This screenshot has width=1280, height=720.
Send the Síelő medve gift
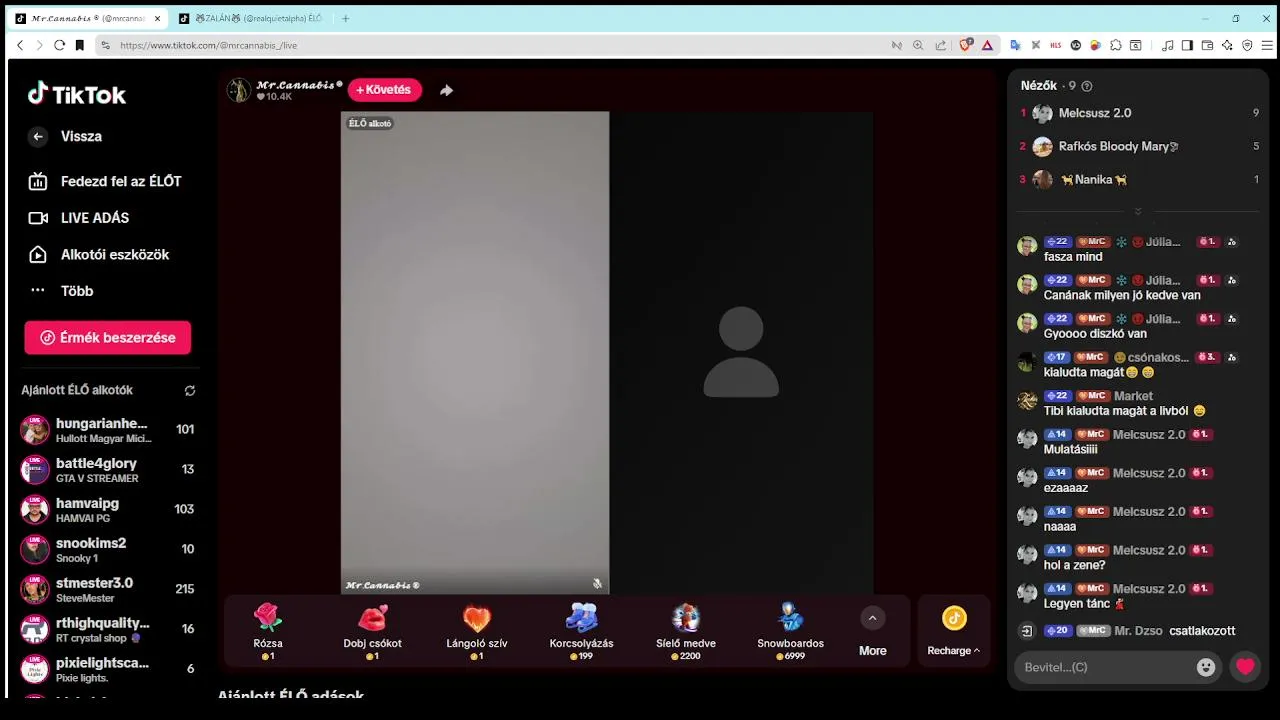coord(686,631)
